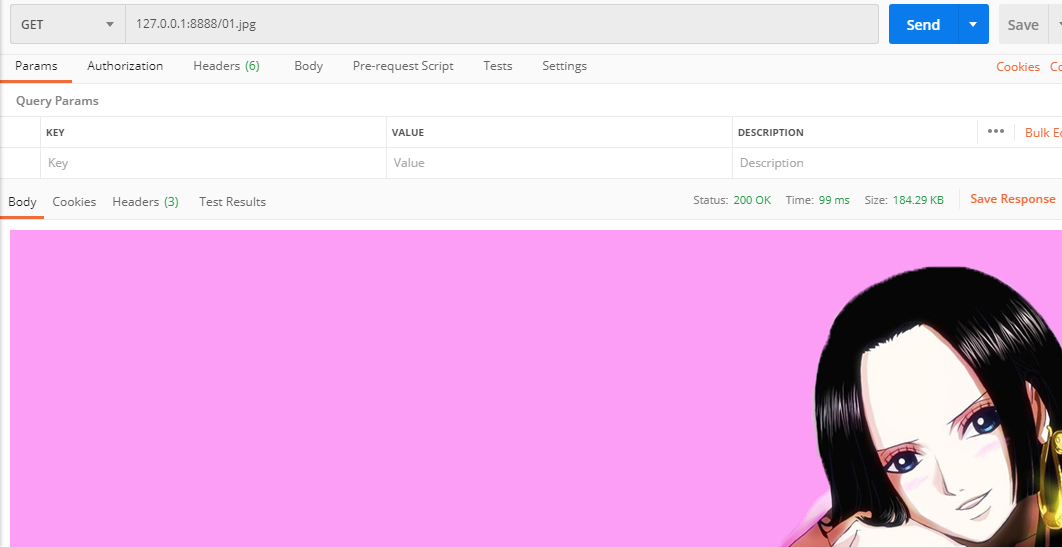The height and width of the screenshot is (548, 1062).
Task: Open the Settings tab
Action: [x=564, y=66]
